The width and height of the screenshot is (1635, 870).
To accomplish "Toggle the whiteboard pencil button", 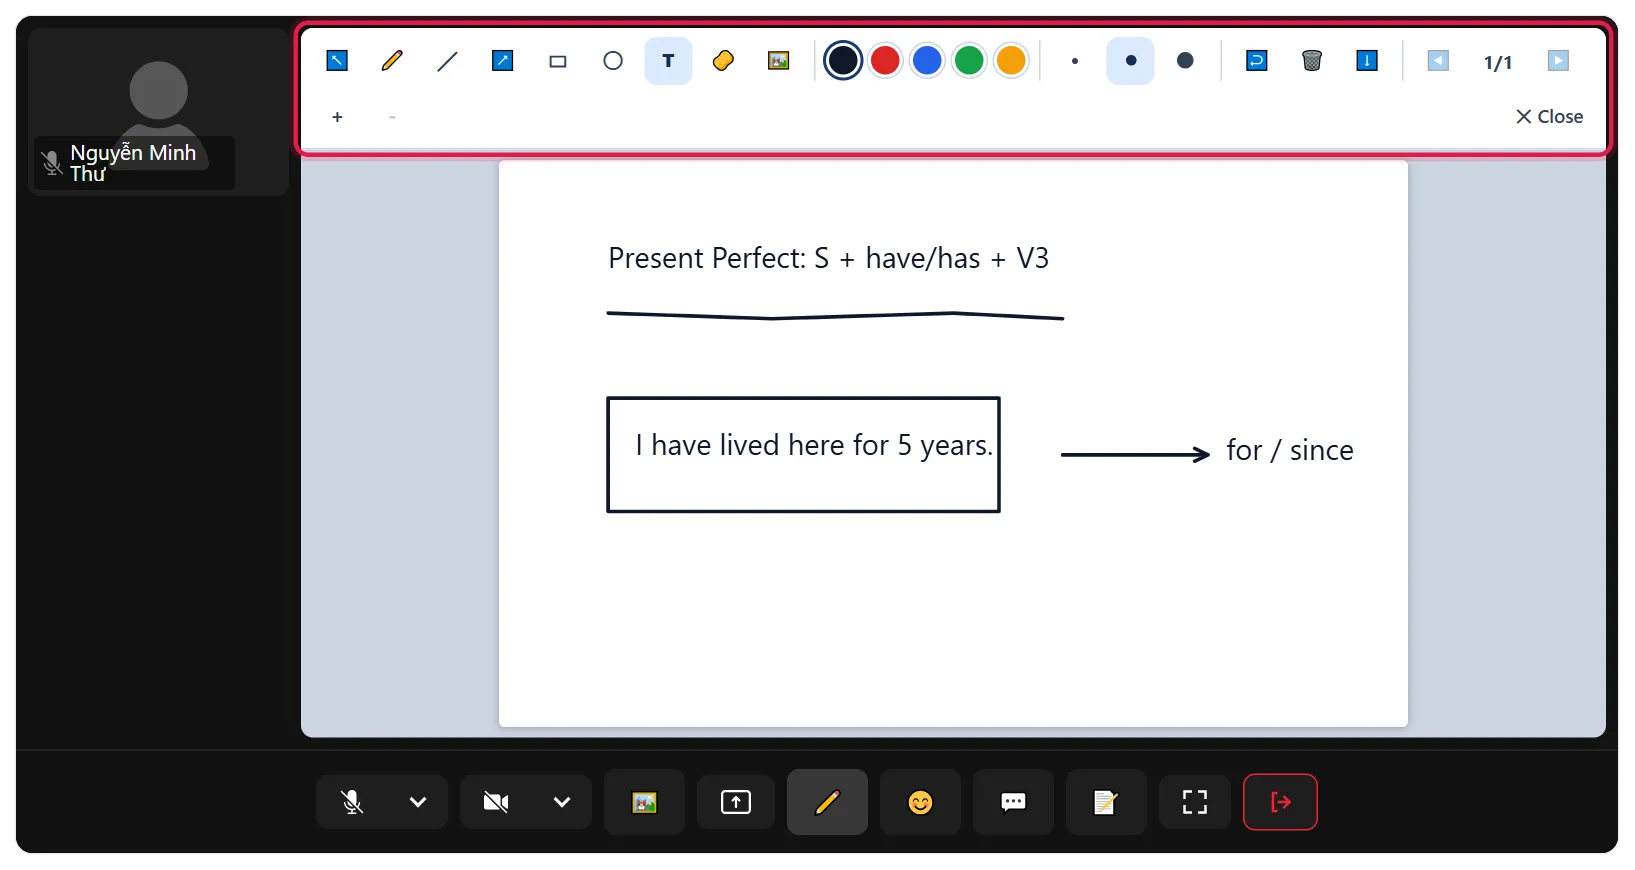I will point(827,802).
